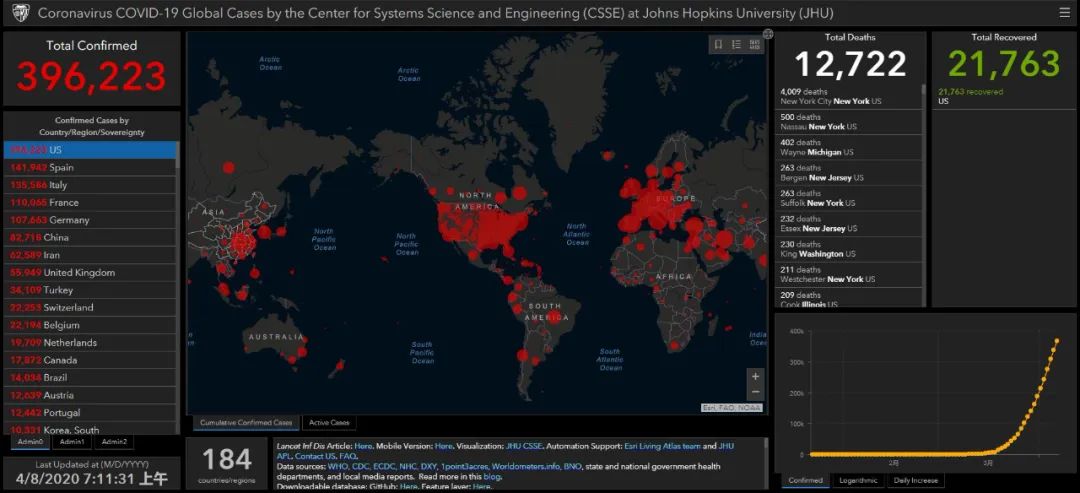Image resolution: width=1080 pixels, height=493 pixels.
Task: Show the Confirmed chart tab
Action: pos(805,481)
